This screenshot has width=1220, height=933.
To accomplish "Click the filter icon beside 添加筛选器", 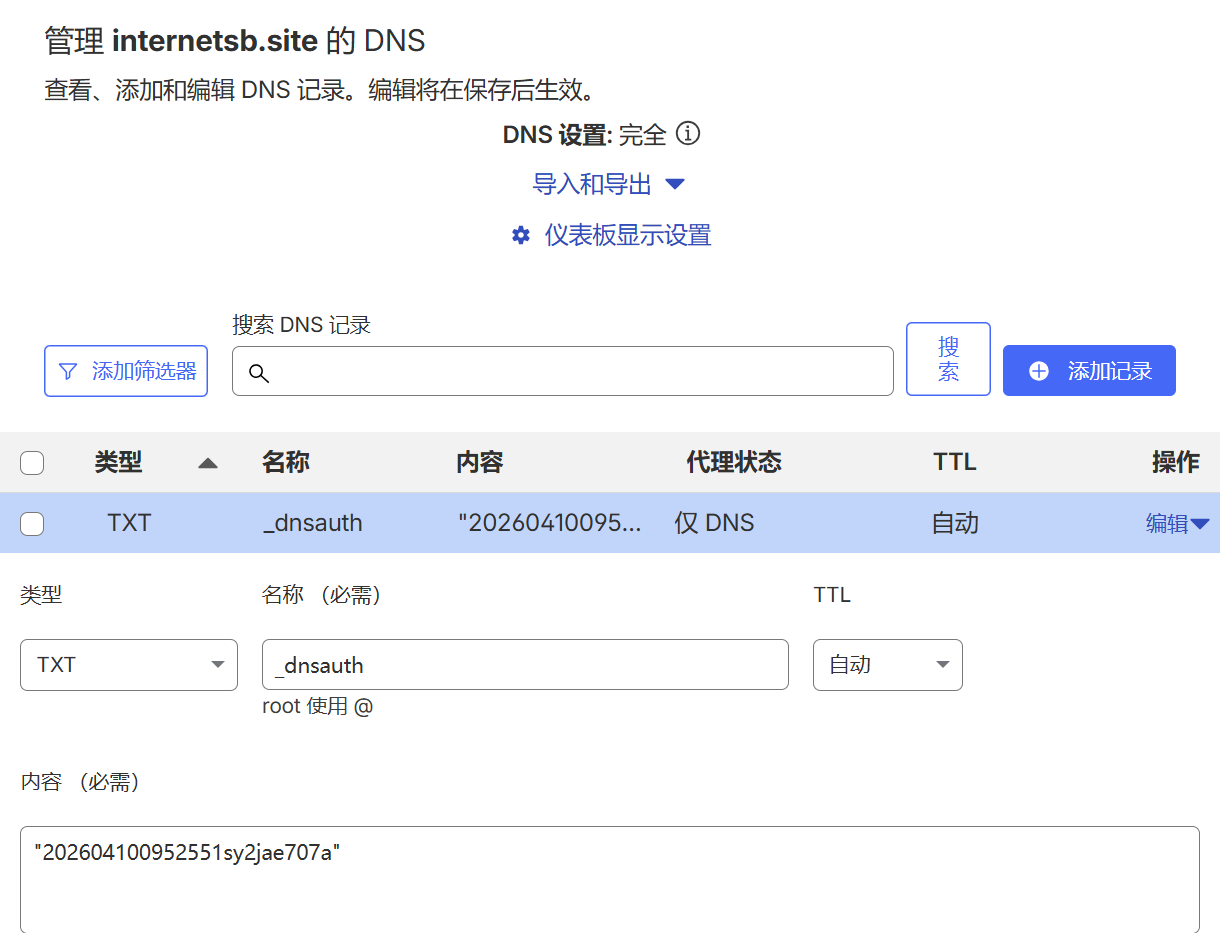I will pos(67,370).
